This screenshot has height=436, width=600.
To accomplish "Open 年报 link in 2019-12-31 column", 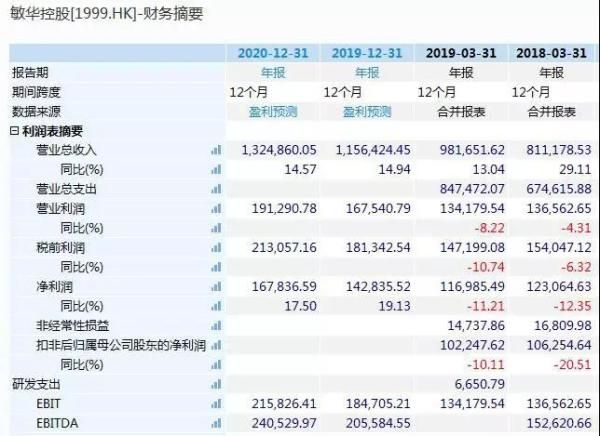I will 367,73.
